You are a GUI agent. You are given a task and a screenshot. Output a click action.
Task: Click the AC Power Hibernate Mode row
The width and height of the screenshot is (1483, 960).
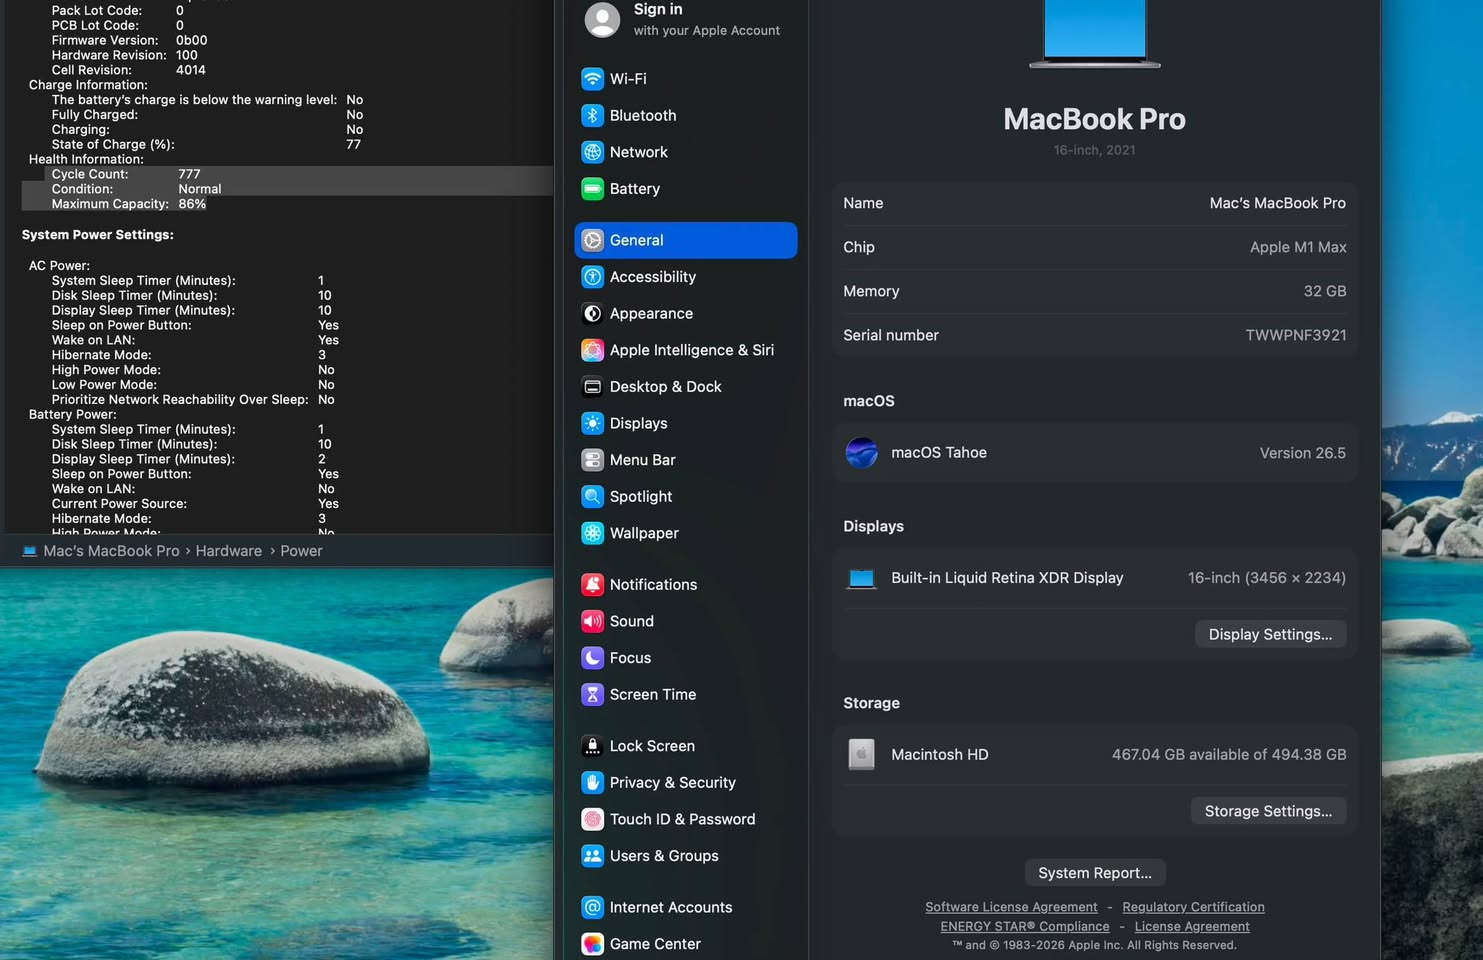click(189, 355)
